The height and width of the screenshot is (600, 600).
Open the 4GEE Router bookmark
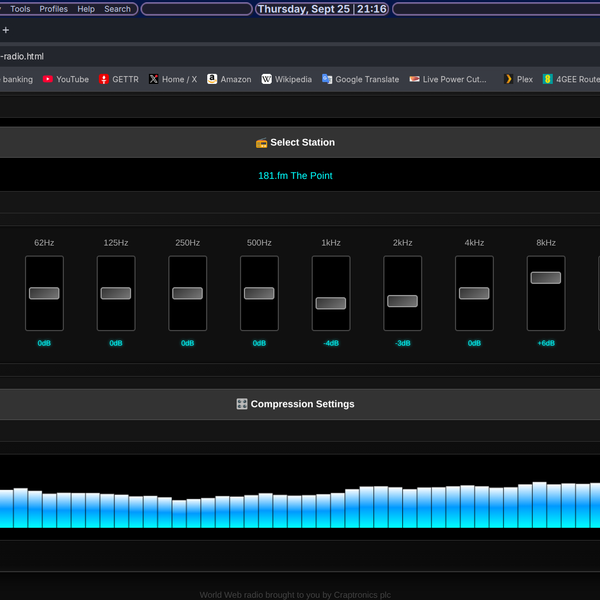click(x=571, y=79)
